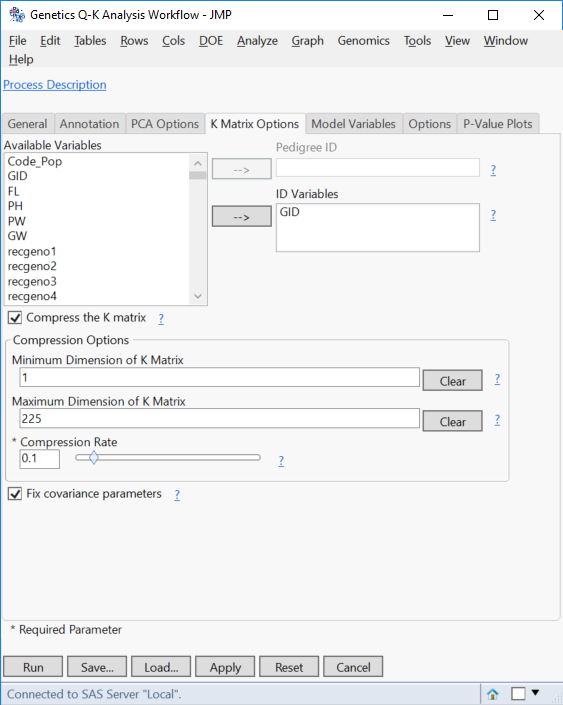The height and width of the screenshot is (705, 563).
Task: Click the Compression Rate slider handle
Action: tap(94, 458)
